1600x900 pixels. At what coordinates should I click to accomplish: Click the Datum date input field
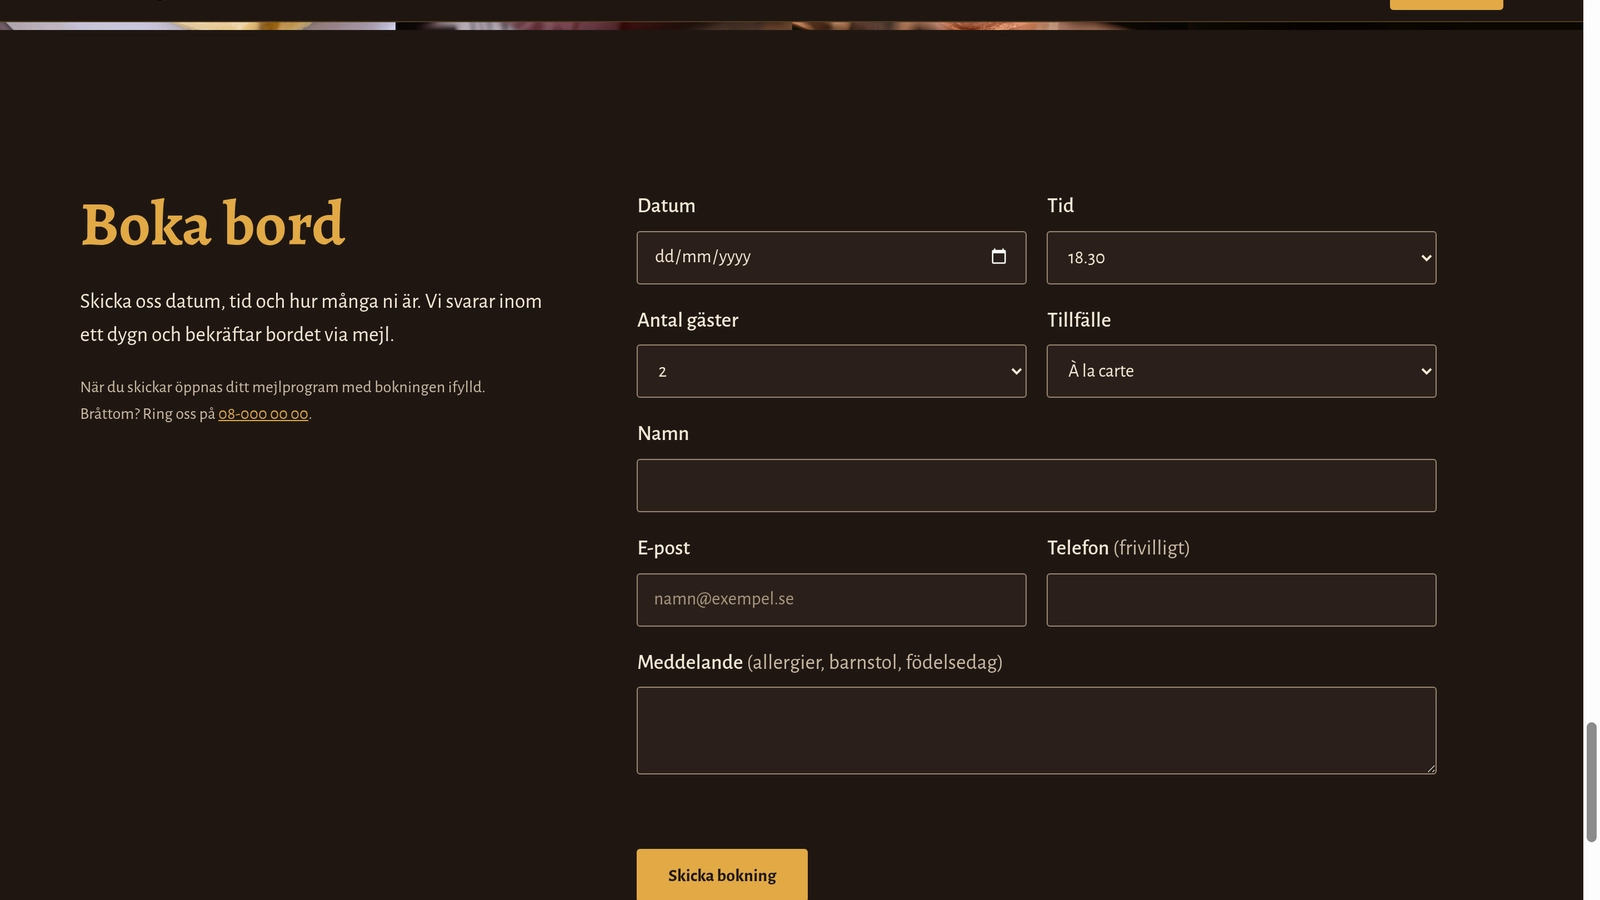point(831,258)
